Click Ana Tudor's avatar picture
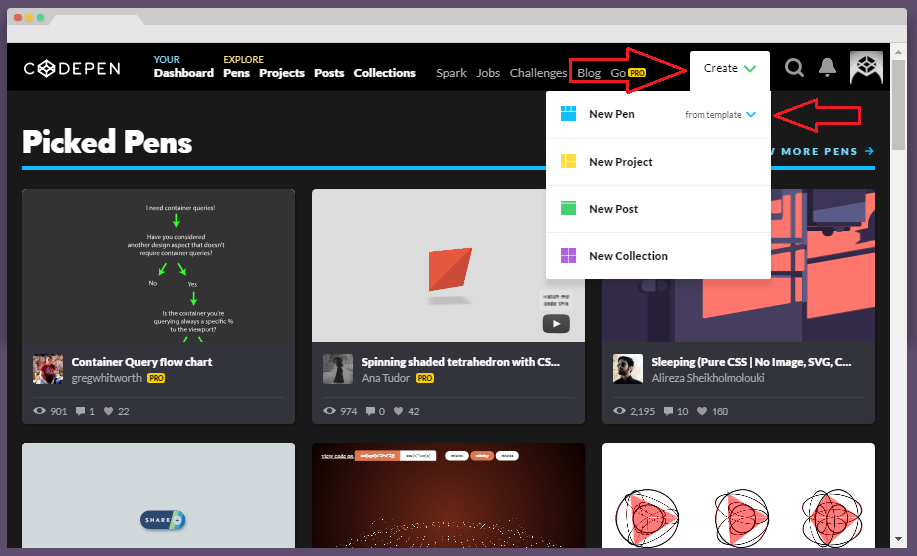This screenshot has width=917, height=556. pos(338,369)
